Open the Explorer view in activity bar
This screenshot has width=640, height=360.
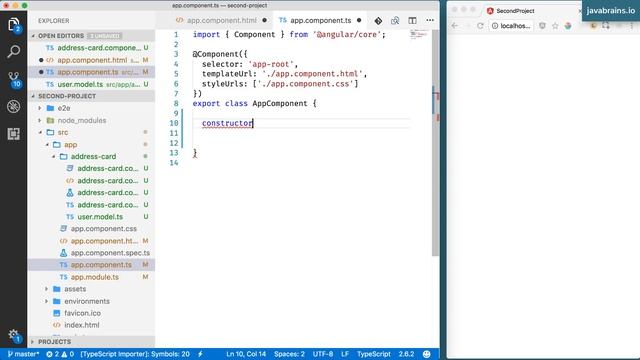tap(13, 25)
